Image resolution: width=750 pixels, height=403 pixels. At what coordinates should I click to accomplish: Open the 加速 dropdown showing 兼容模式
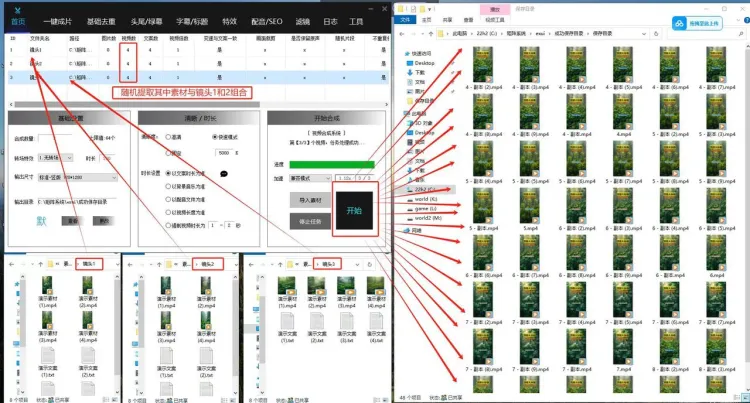coord(310,178)
